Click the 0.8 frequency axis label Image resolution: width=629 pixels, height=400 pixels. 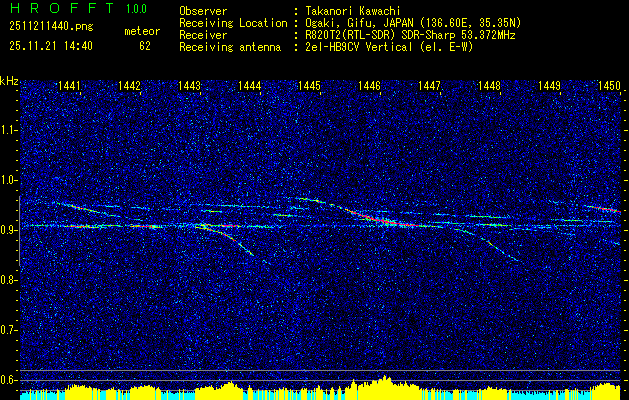tap(7, 280)
